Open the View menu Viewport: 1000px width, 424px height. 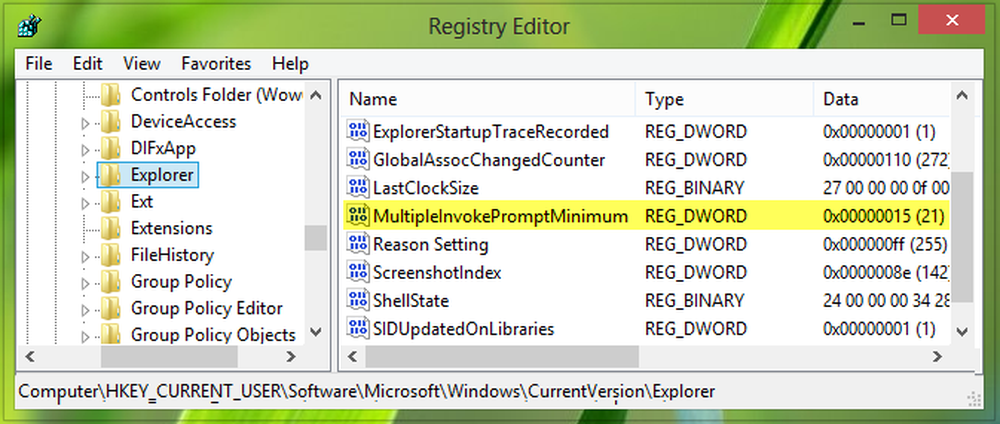[x=142, y=64]
